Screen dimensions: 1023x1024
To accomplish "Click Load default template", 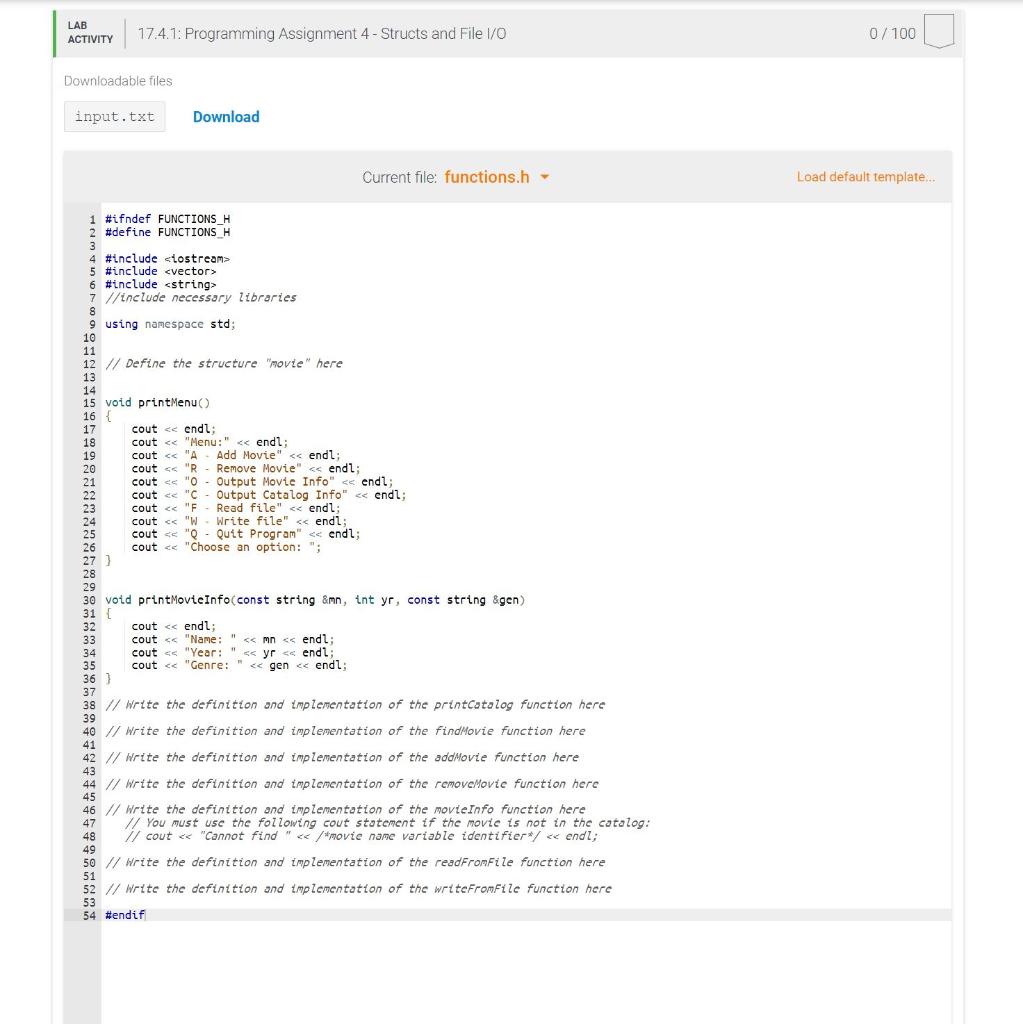I will click(x=864, y=176).
